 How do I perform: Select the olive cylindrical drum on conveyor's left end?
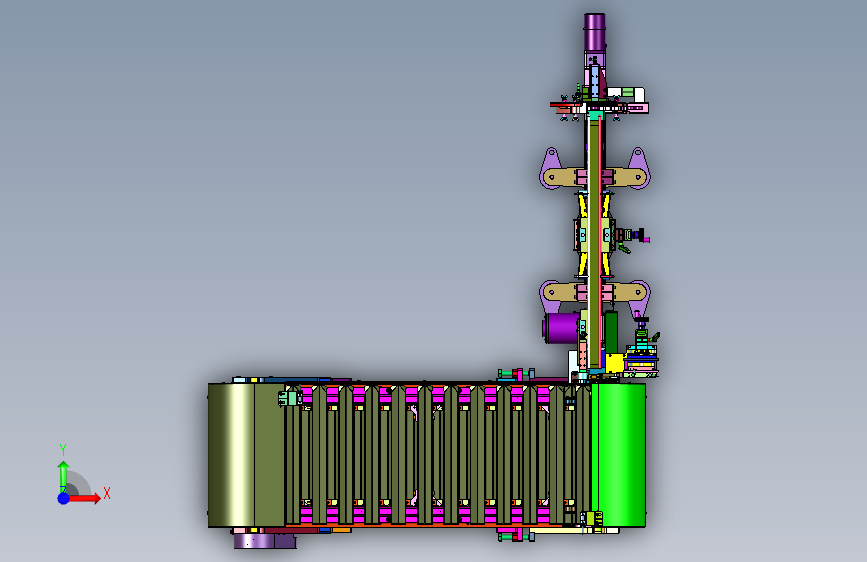(246, 455)
